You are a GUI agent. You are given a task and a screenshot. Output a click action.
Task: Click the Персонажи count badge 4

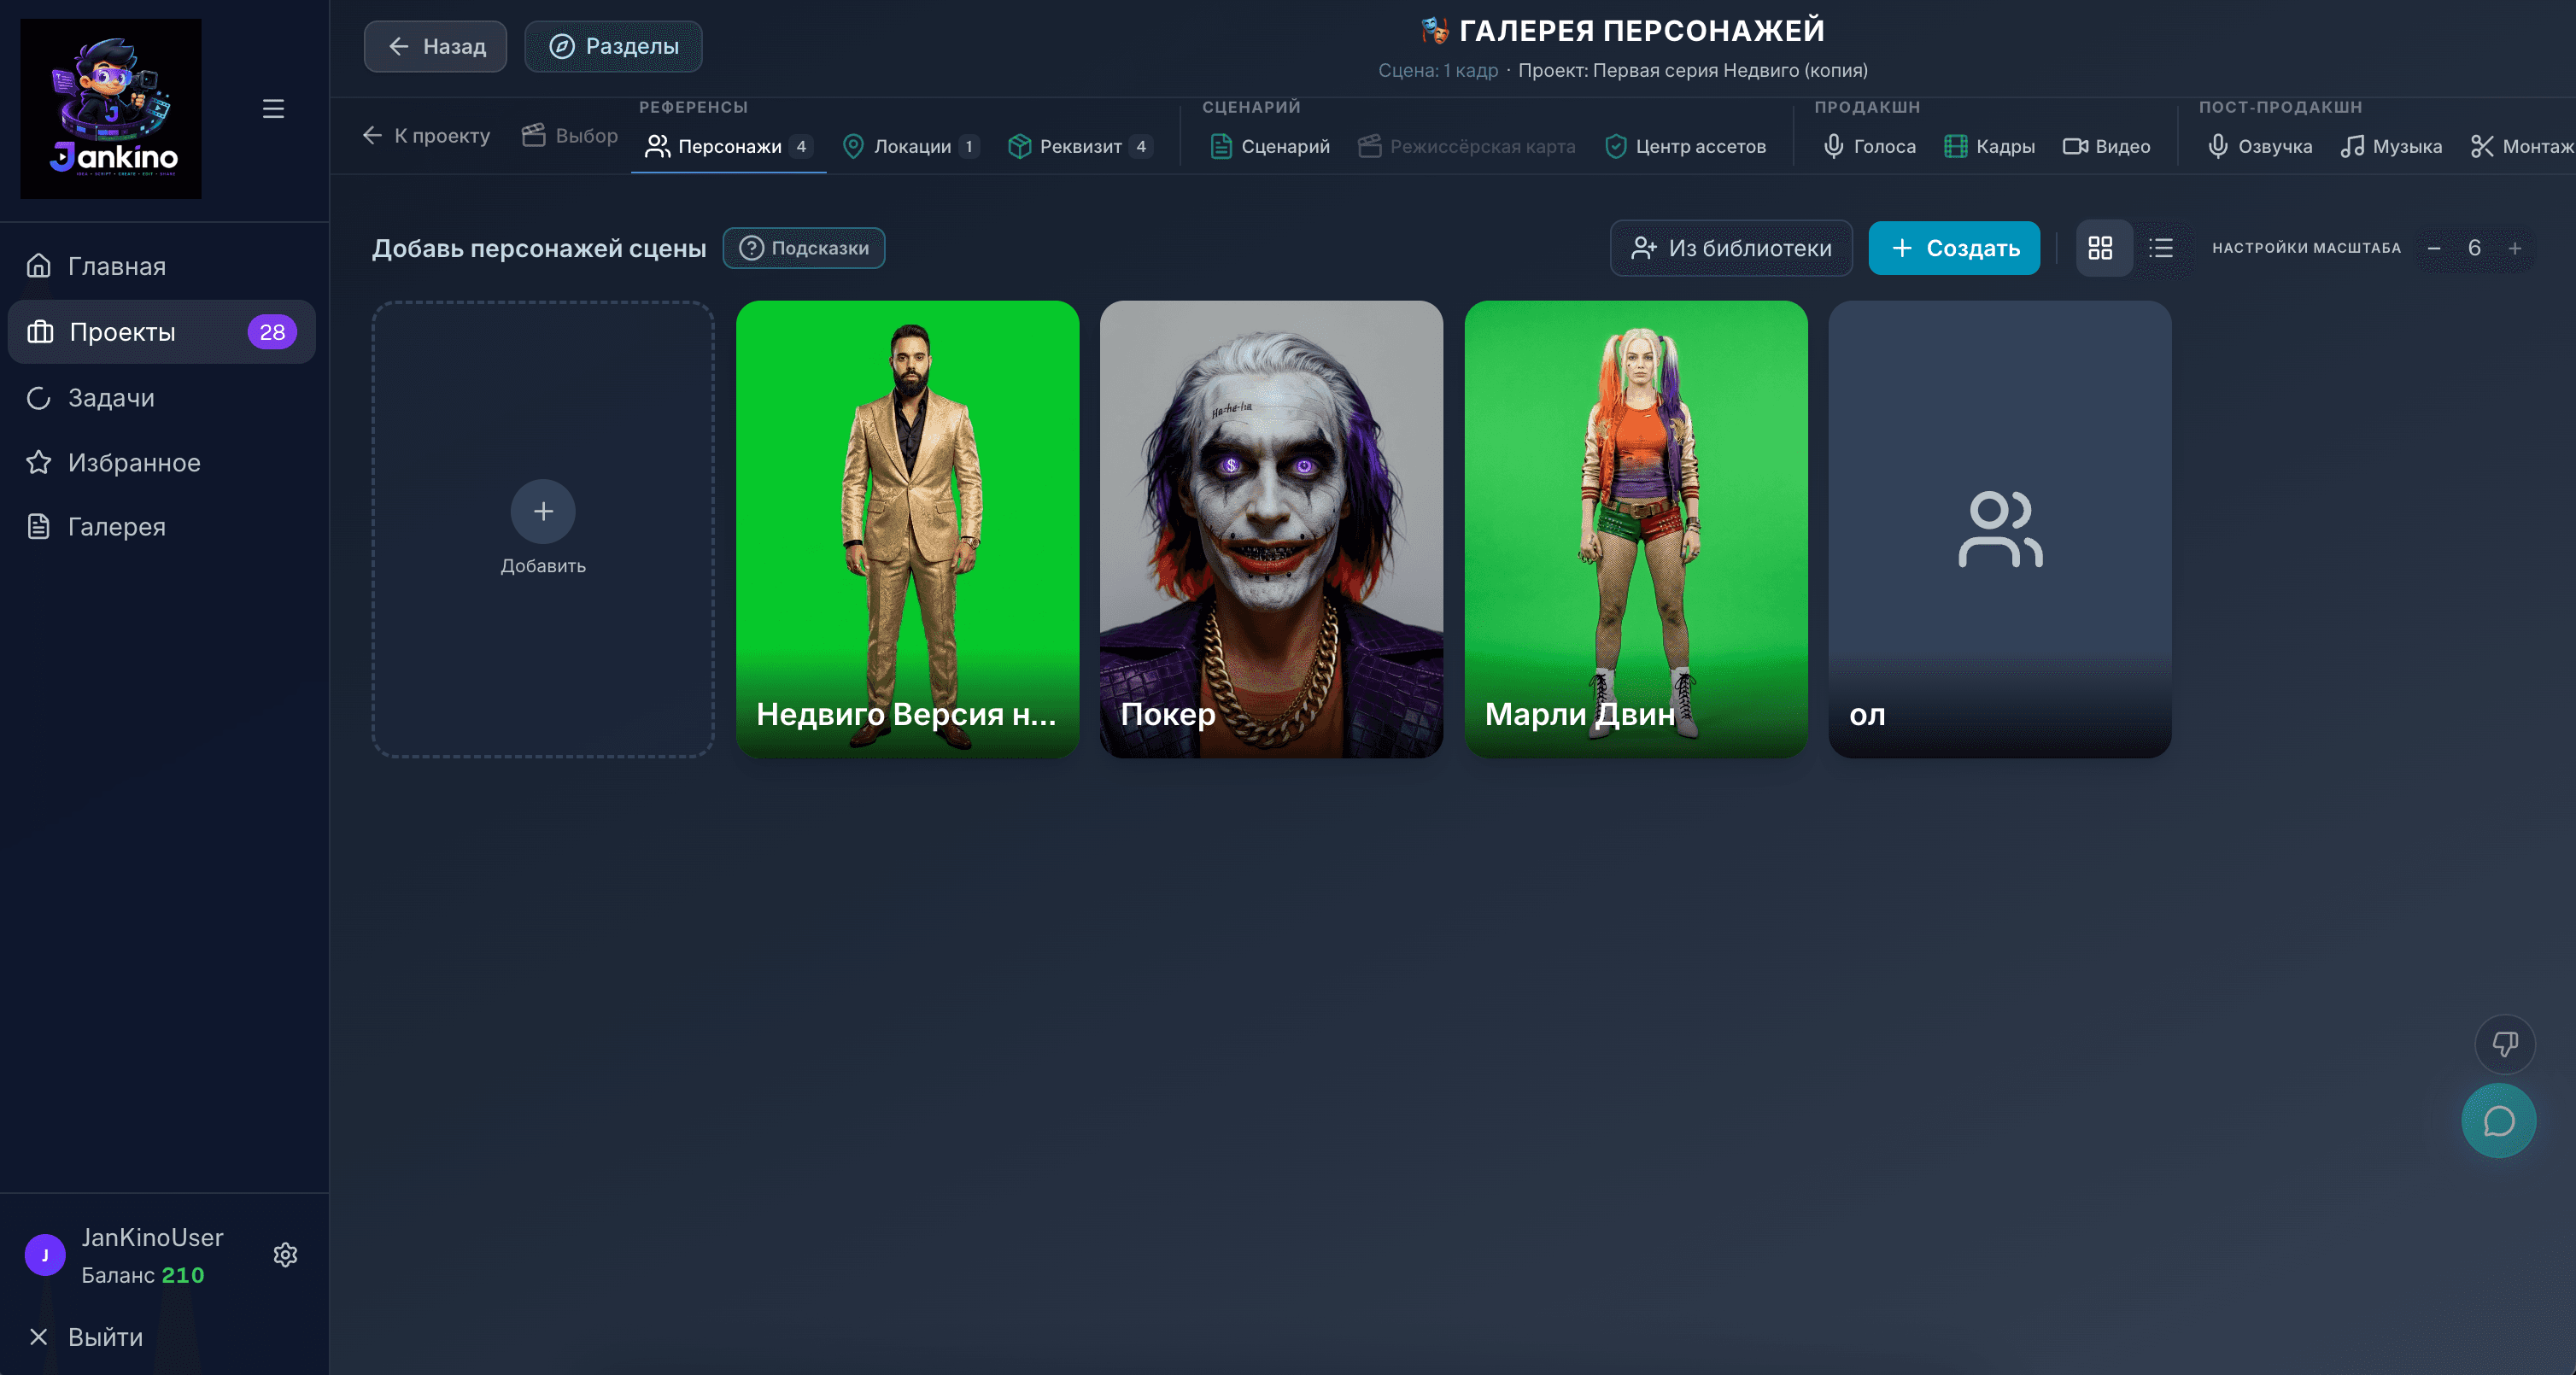point(801,146)
